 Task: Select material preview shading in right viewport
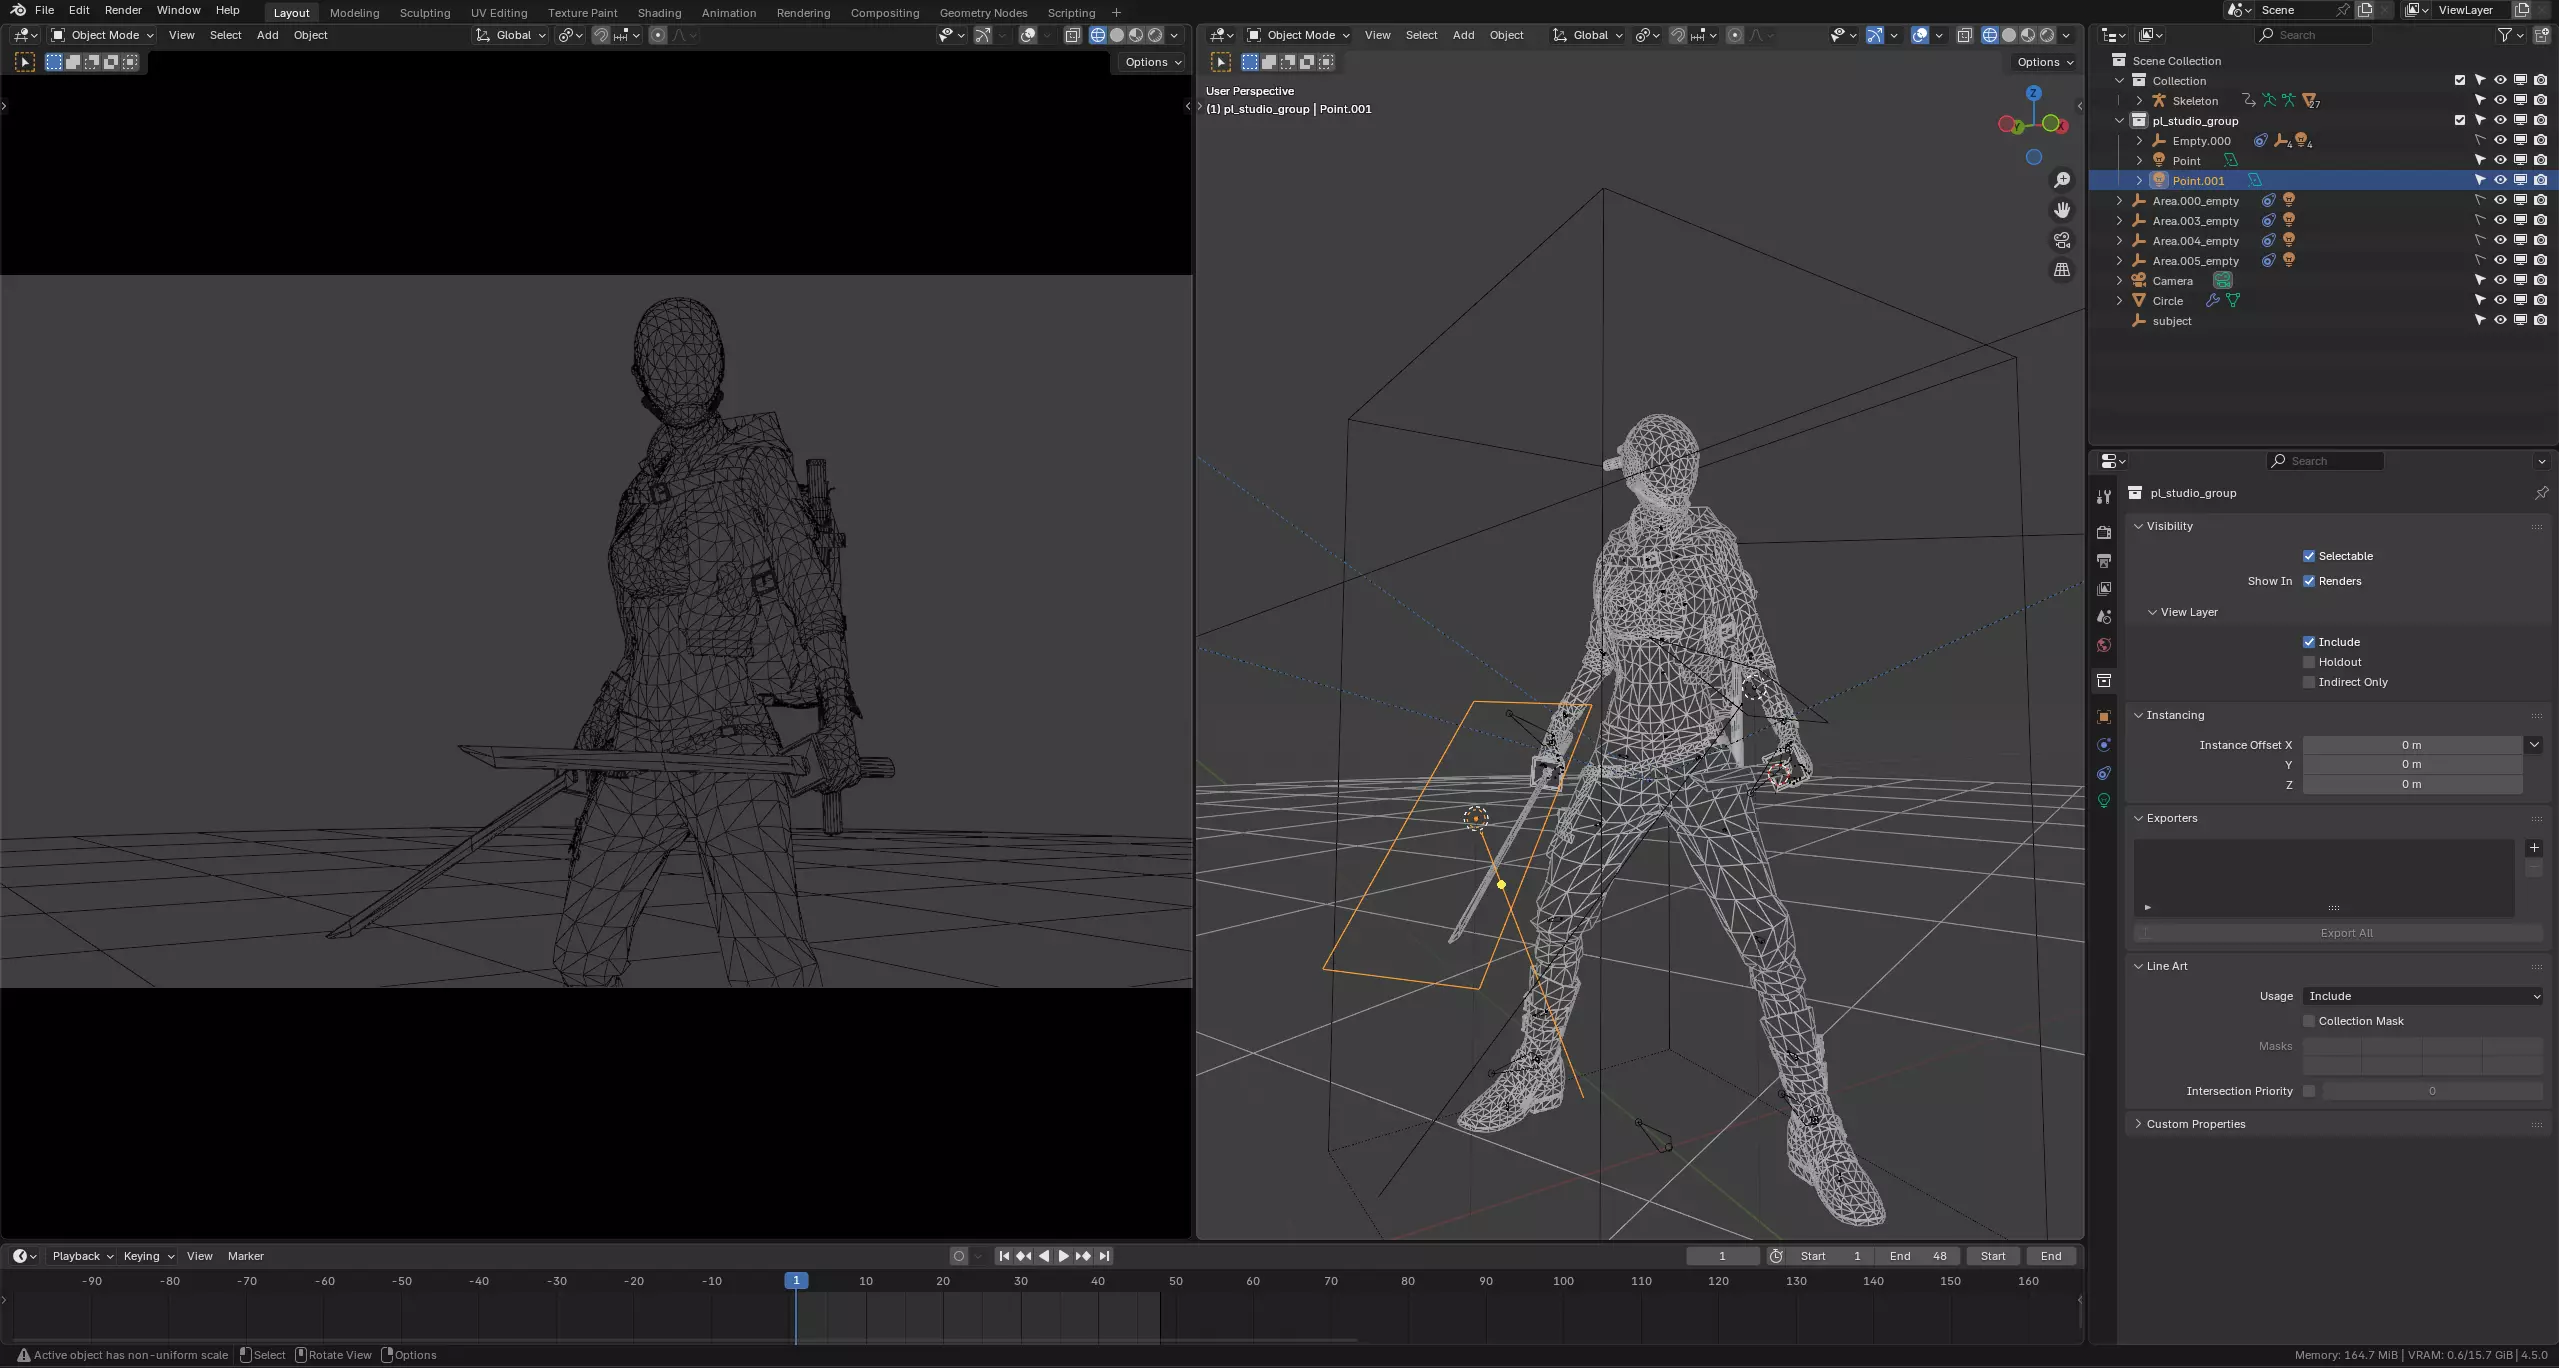coord(2028,35)
